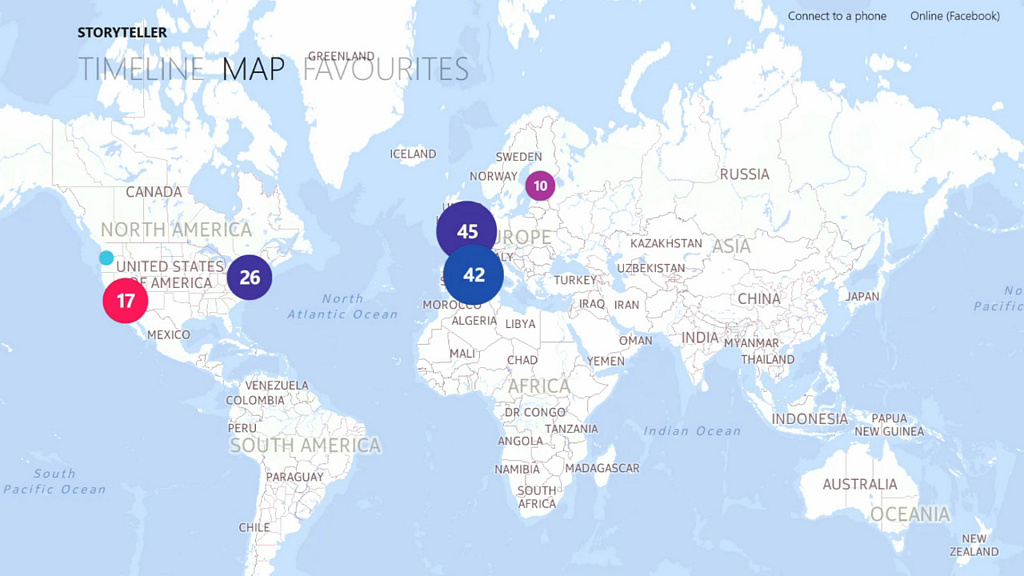Image resolution: width=1024 pixels, height=576 pixels.
Task: Click the Africa continent label
Action: pos(539,387)
